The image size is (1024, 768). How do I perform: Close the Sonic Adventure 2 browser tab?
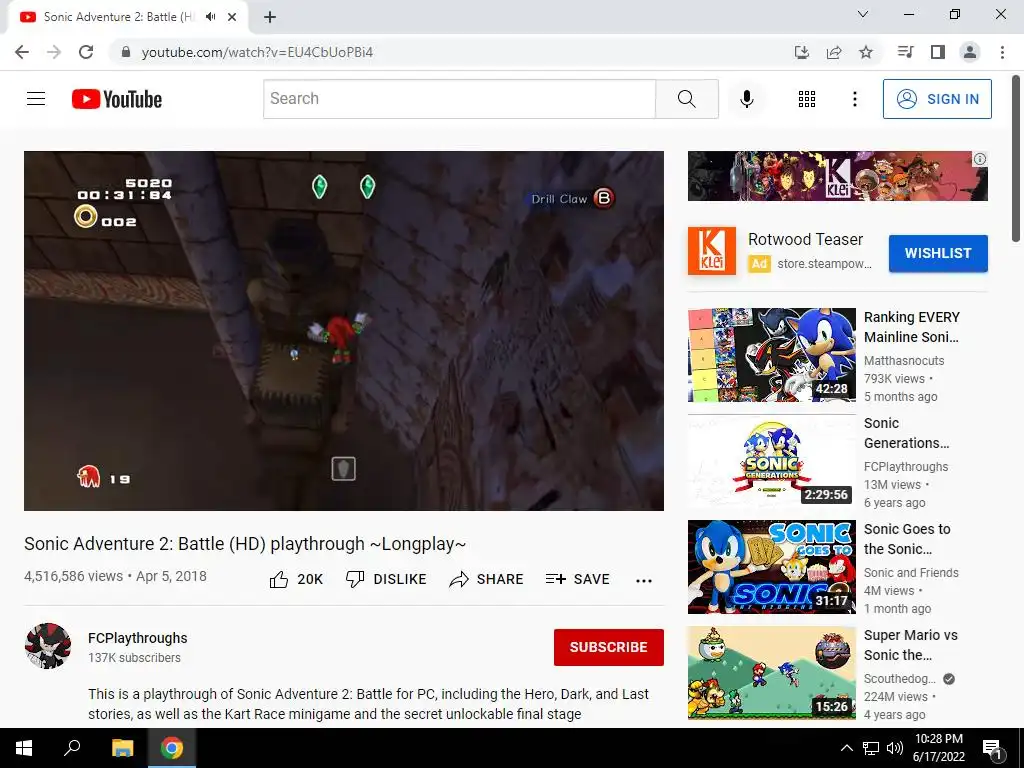[232, 17]
